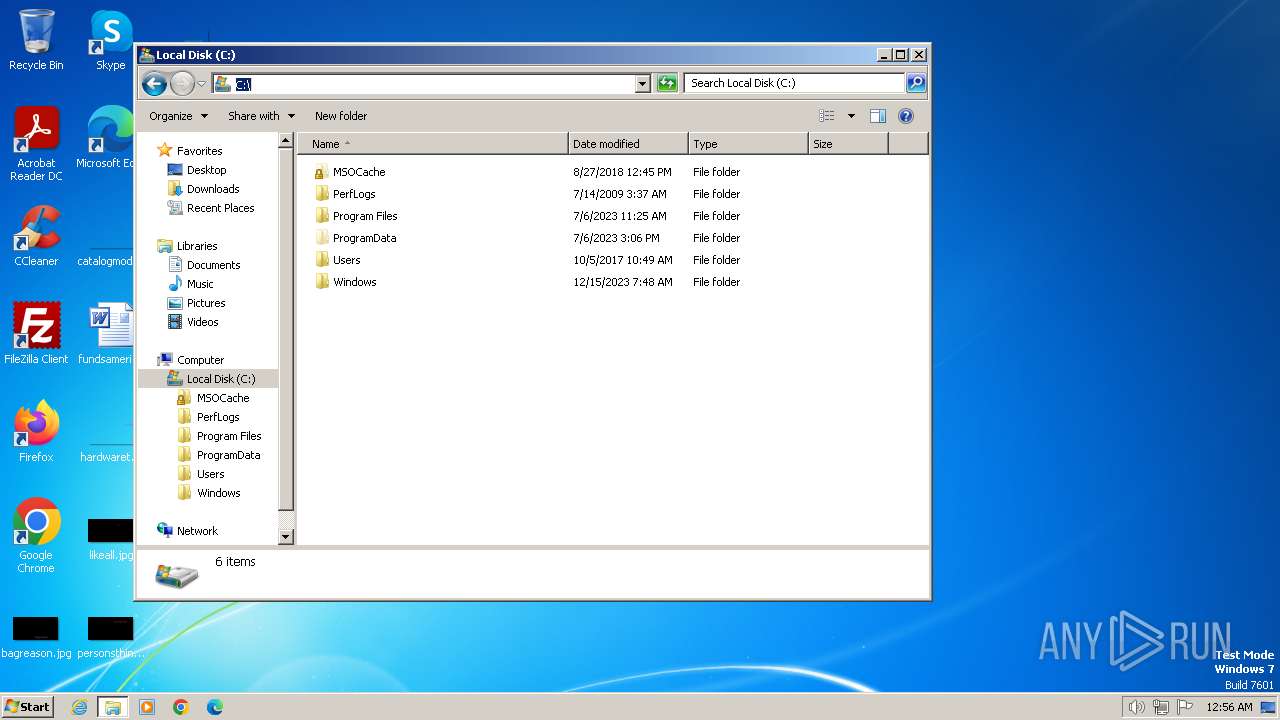This screenshot has width=1280, height=720.
Task: Refresh the Local Disk (C:) view
Action: click(667, 83)
